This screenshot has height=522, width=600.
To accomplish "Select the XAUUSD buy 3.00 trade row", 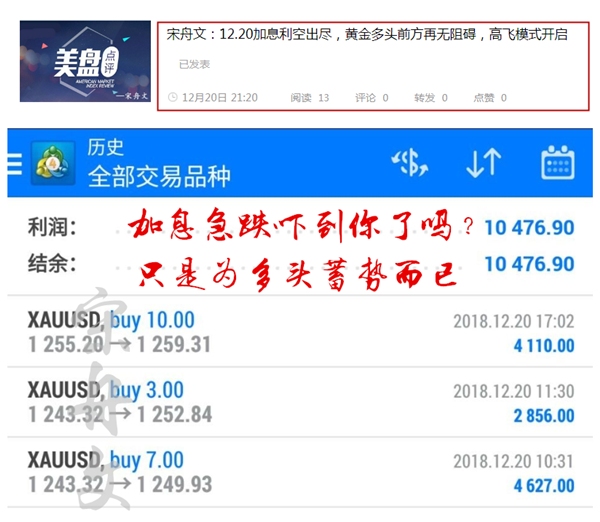I will coord(300,402).
